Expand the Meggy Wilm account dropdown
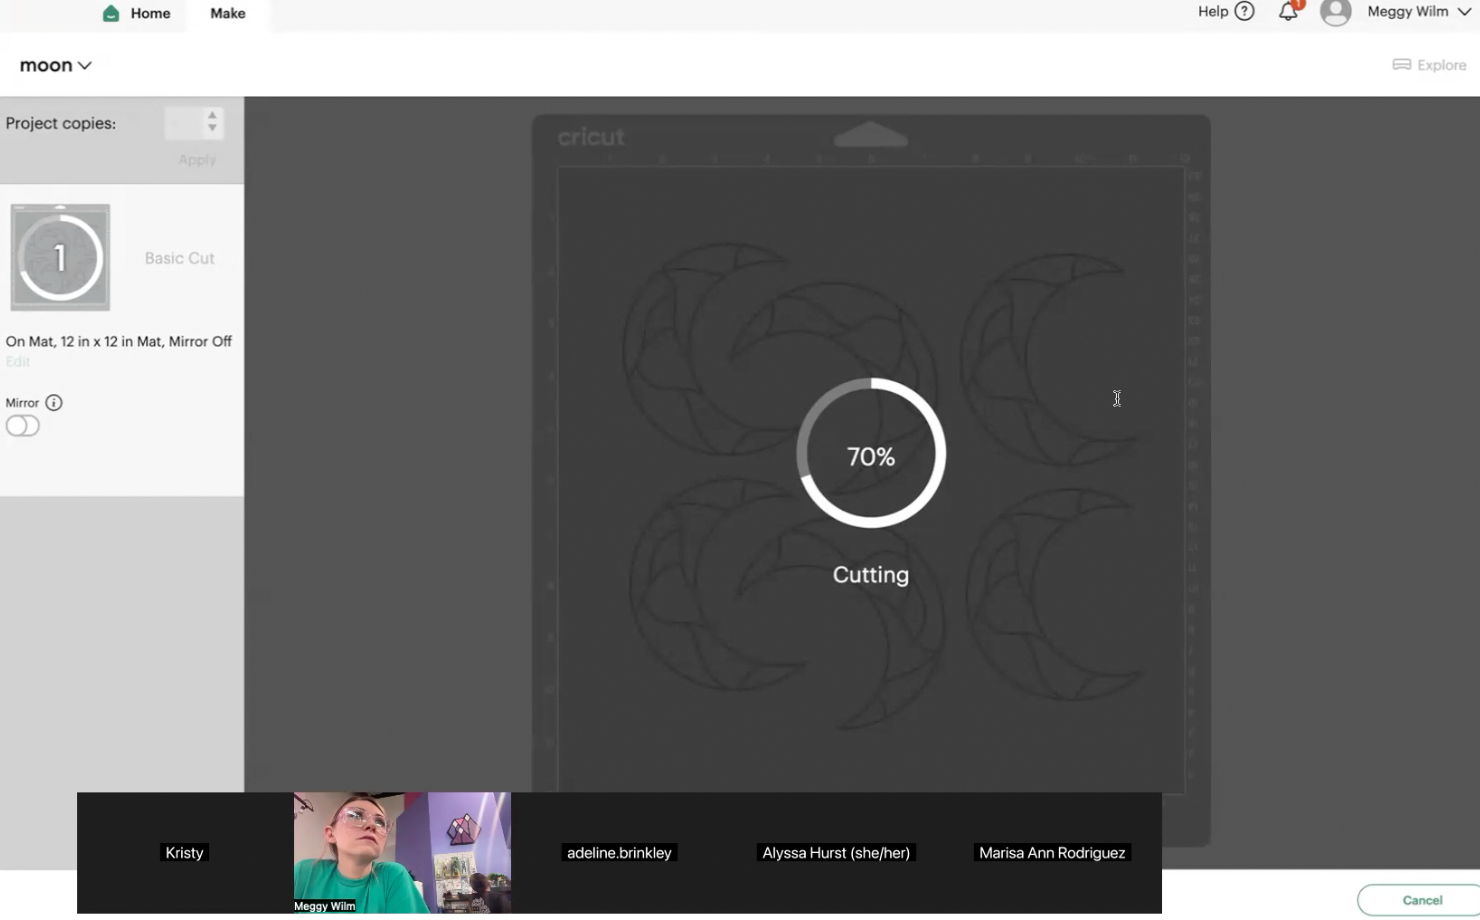 click(x=1419, y=12)
